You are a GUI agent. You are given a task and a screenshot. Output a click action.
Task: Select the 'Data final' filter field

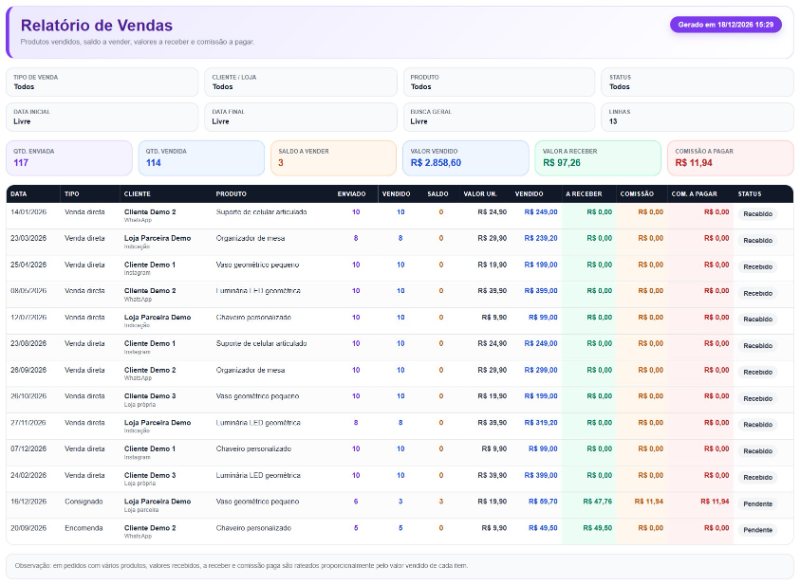(301, 117)
